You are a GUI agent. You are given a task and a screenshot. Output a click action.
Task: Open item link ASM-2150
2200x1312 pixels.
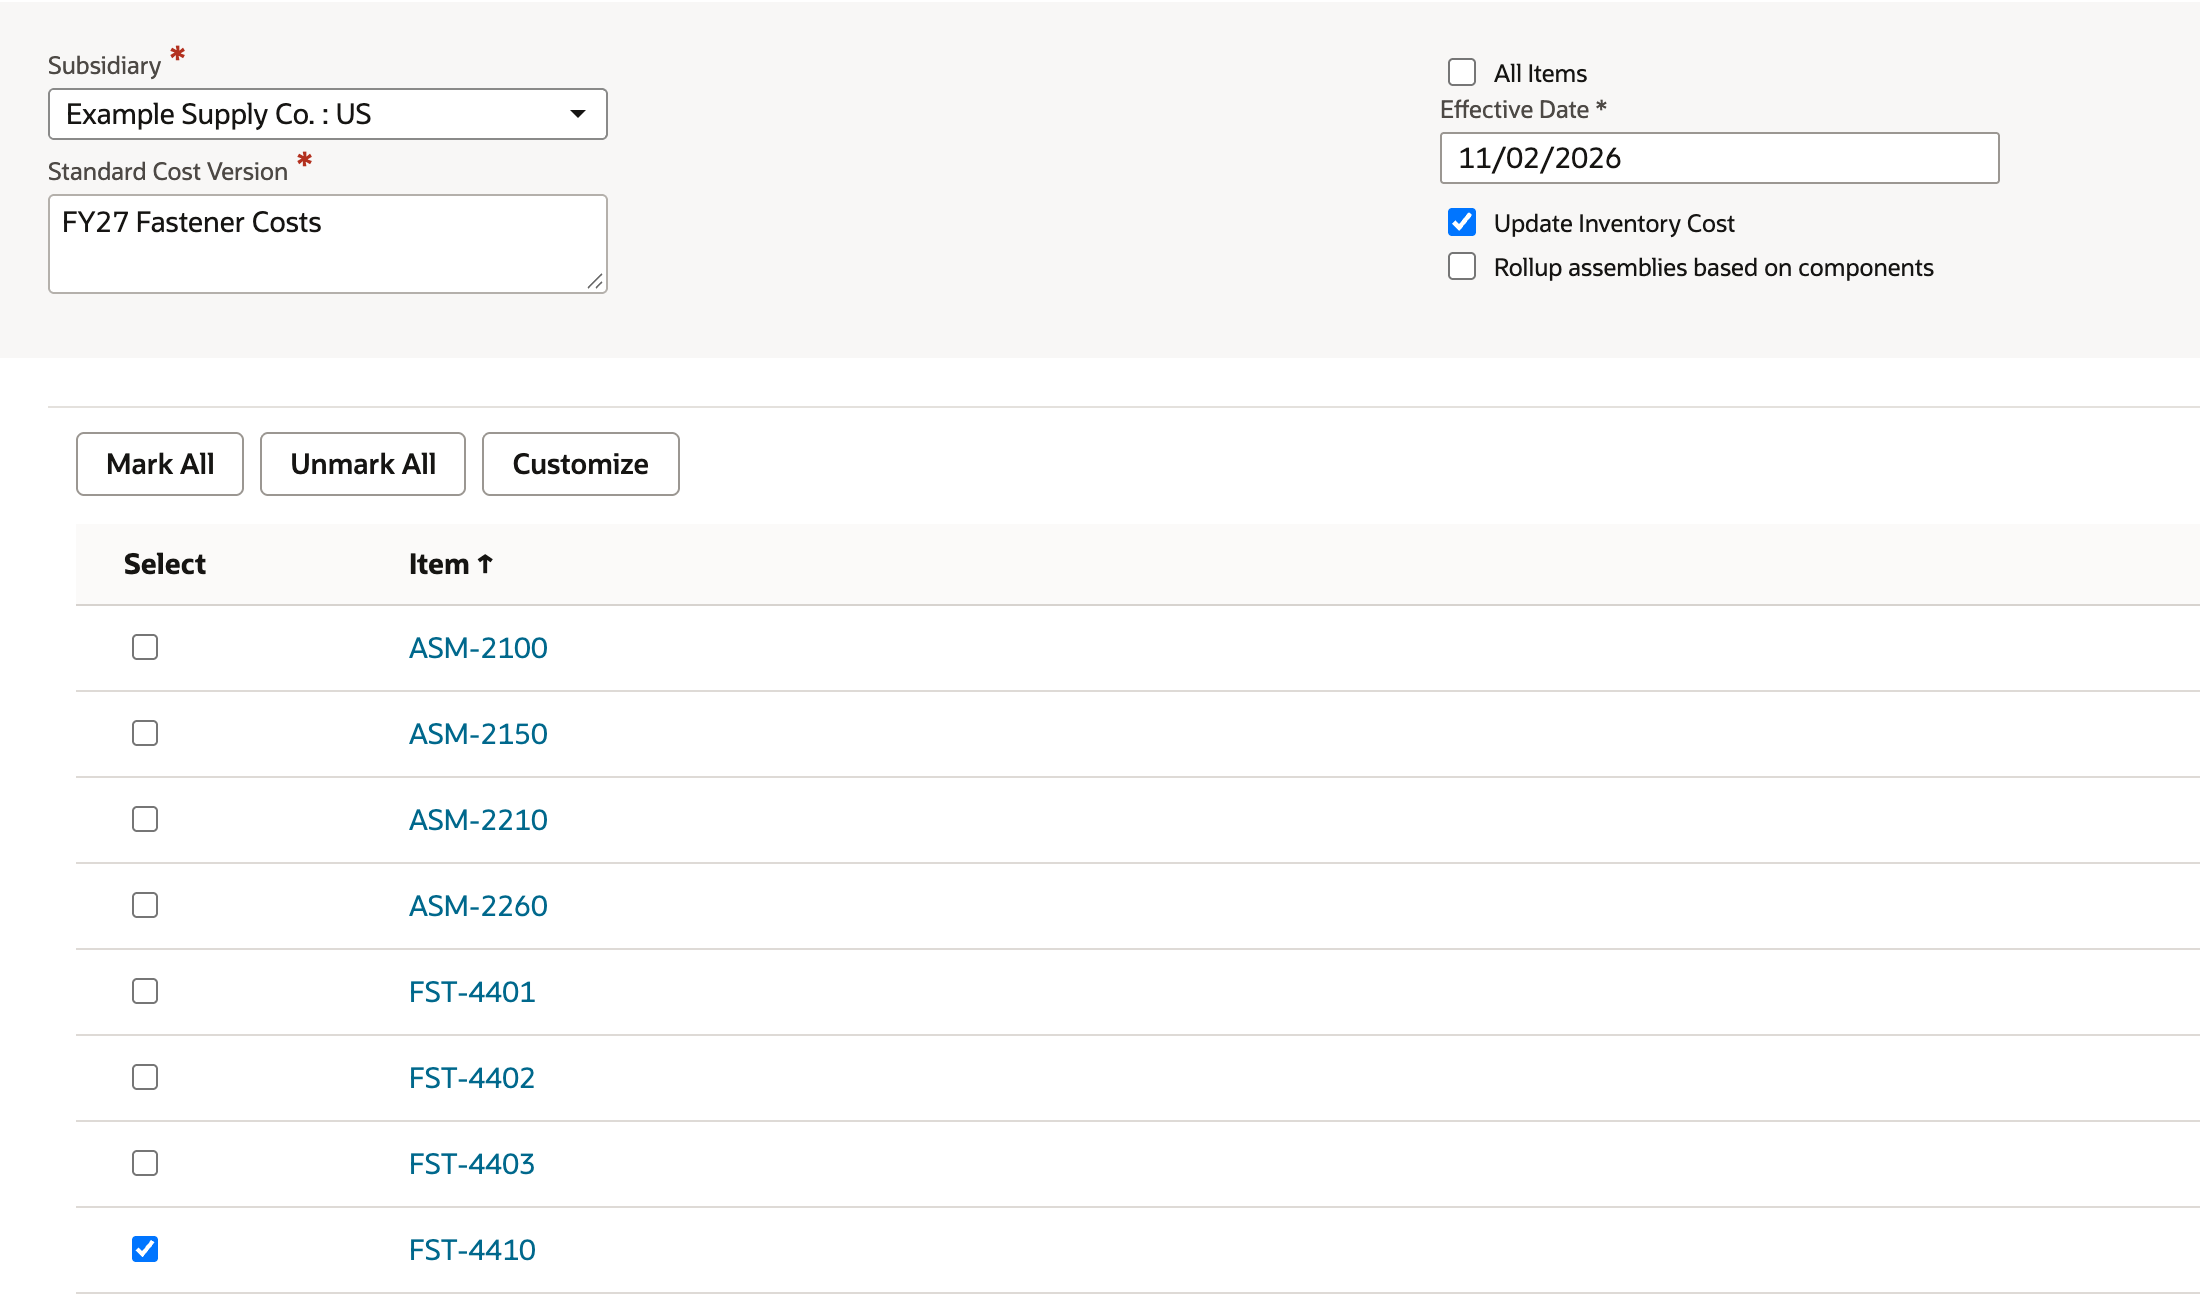coord(478,734)
